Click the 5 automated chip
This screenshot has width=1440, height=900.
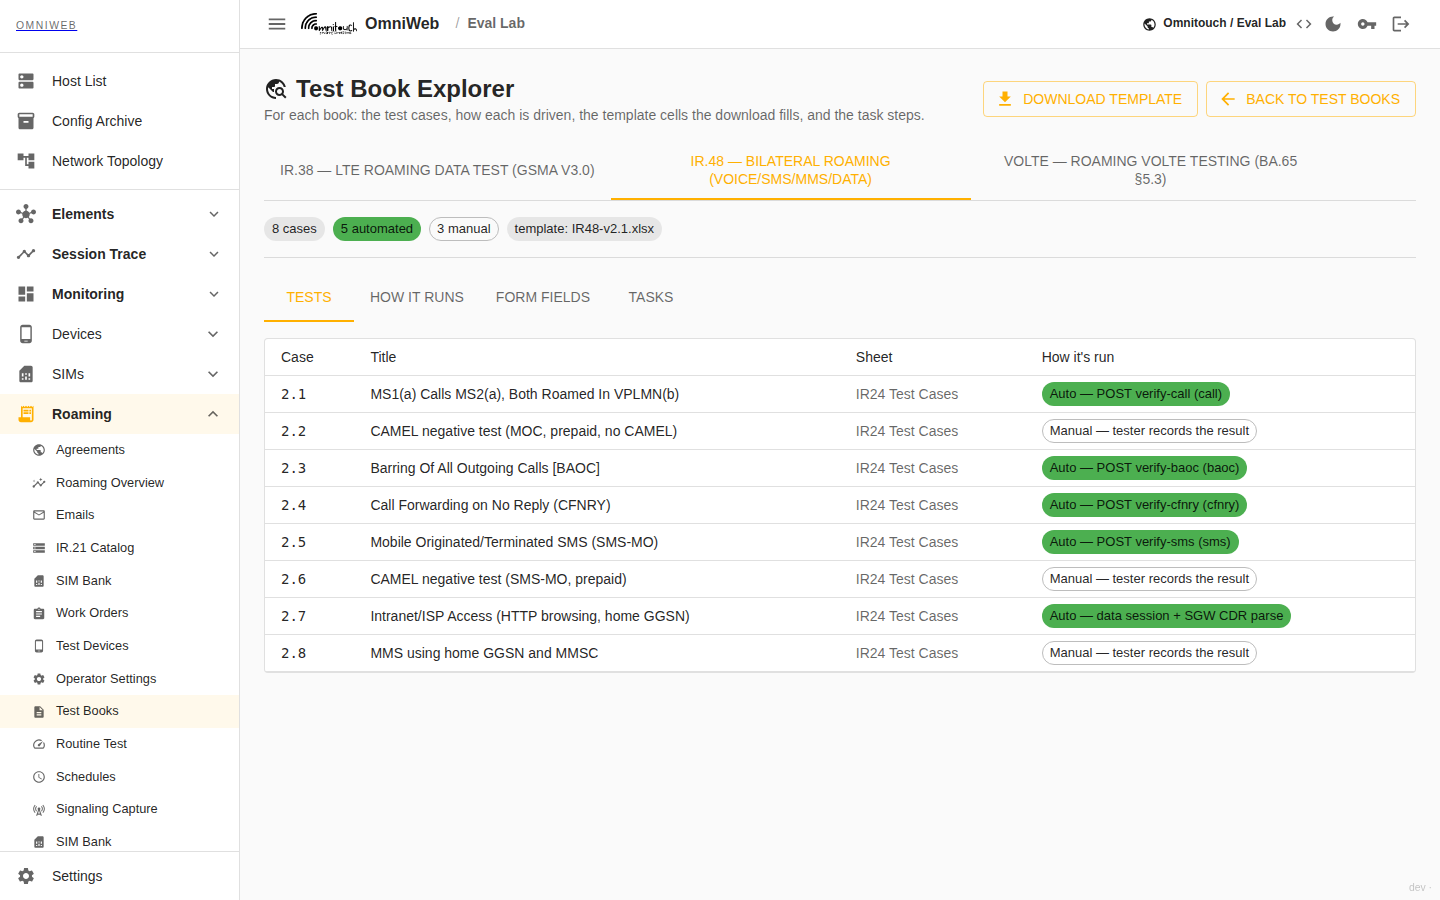click(x=377, y=229)
